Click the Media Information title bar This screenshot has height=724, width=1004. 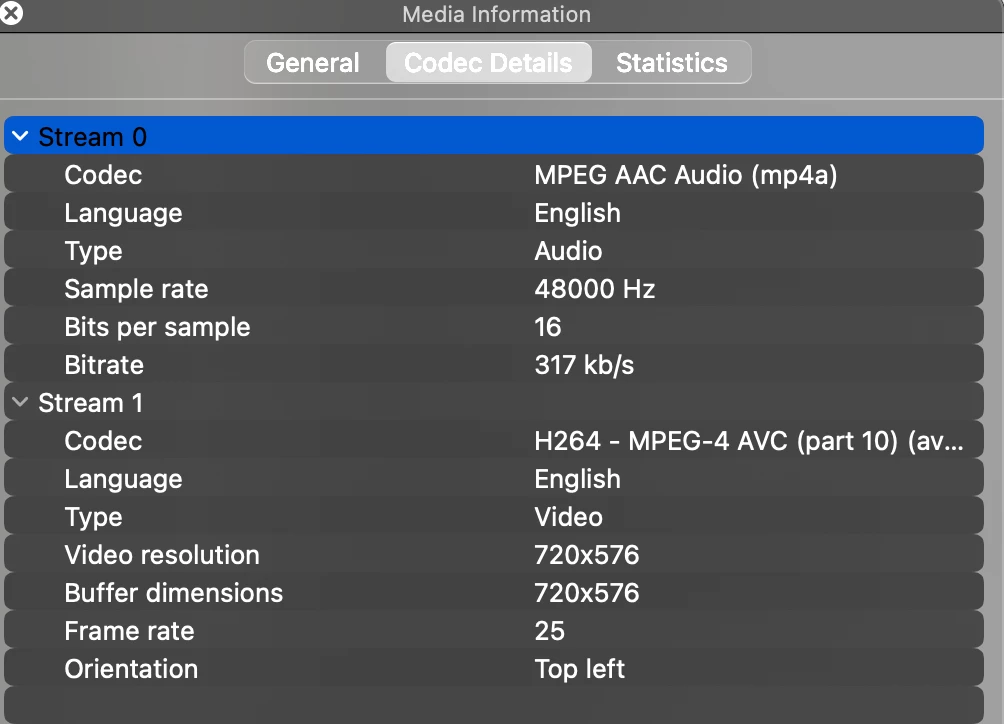(700, 14)
